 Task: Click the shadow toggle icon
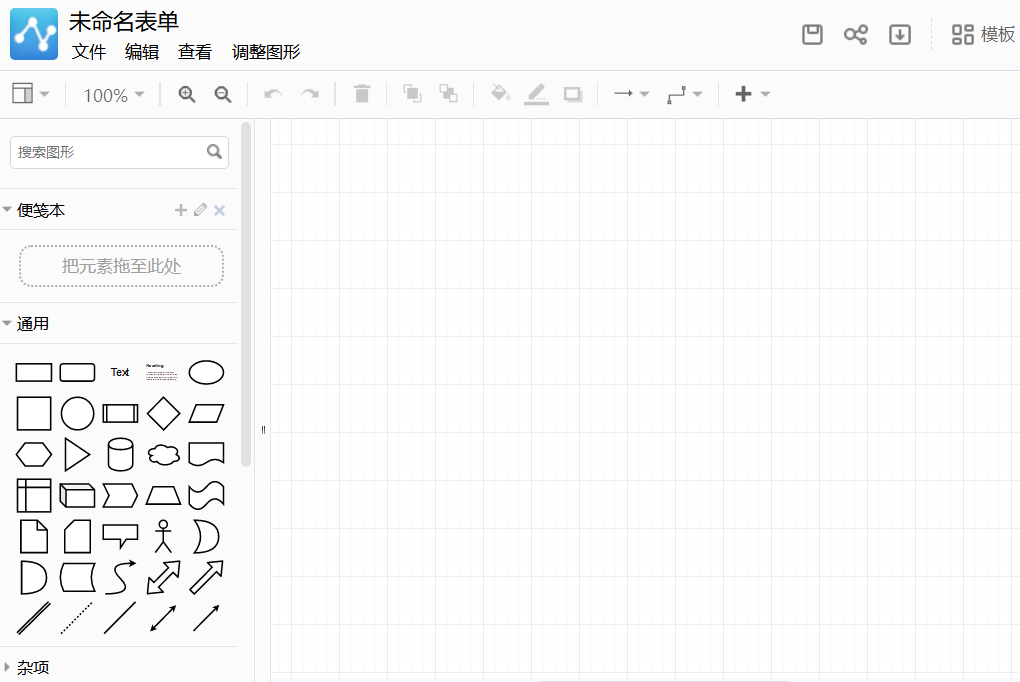[x=572, y=94]
